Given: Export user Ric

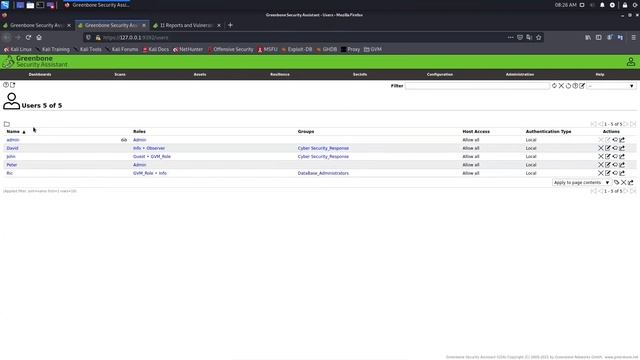Looking at the screenshot, I should tap(622, 173).
